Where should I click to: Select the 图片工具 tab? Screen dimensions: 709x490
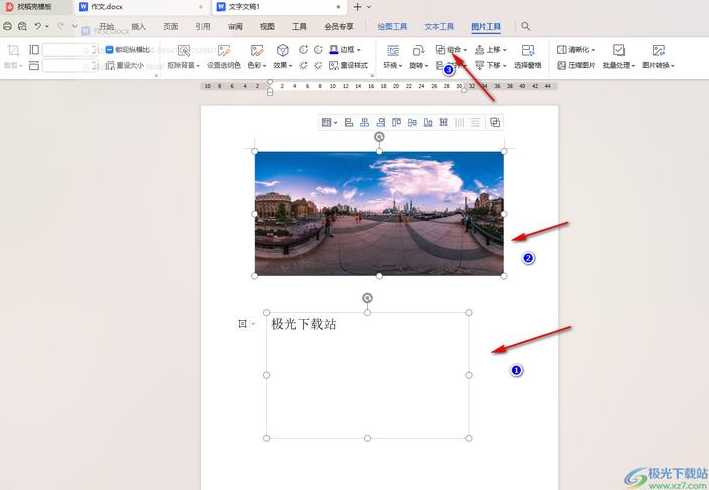486,27
